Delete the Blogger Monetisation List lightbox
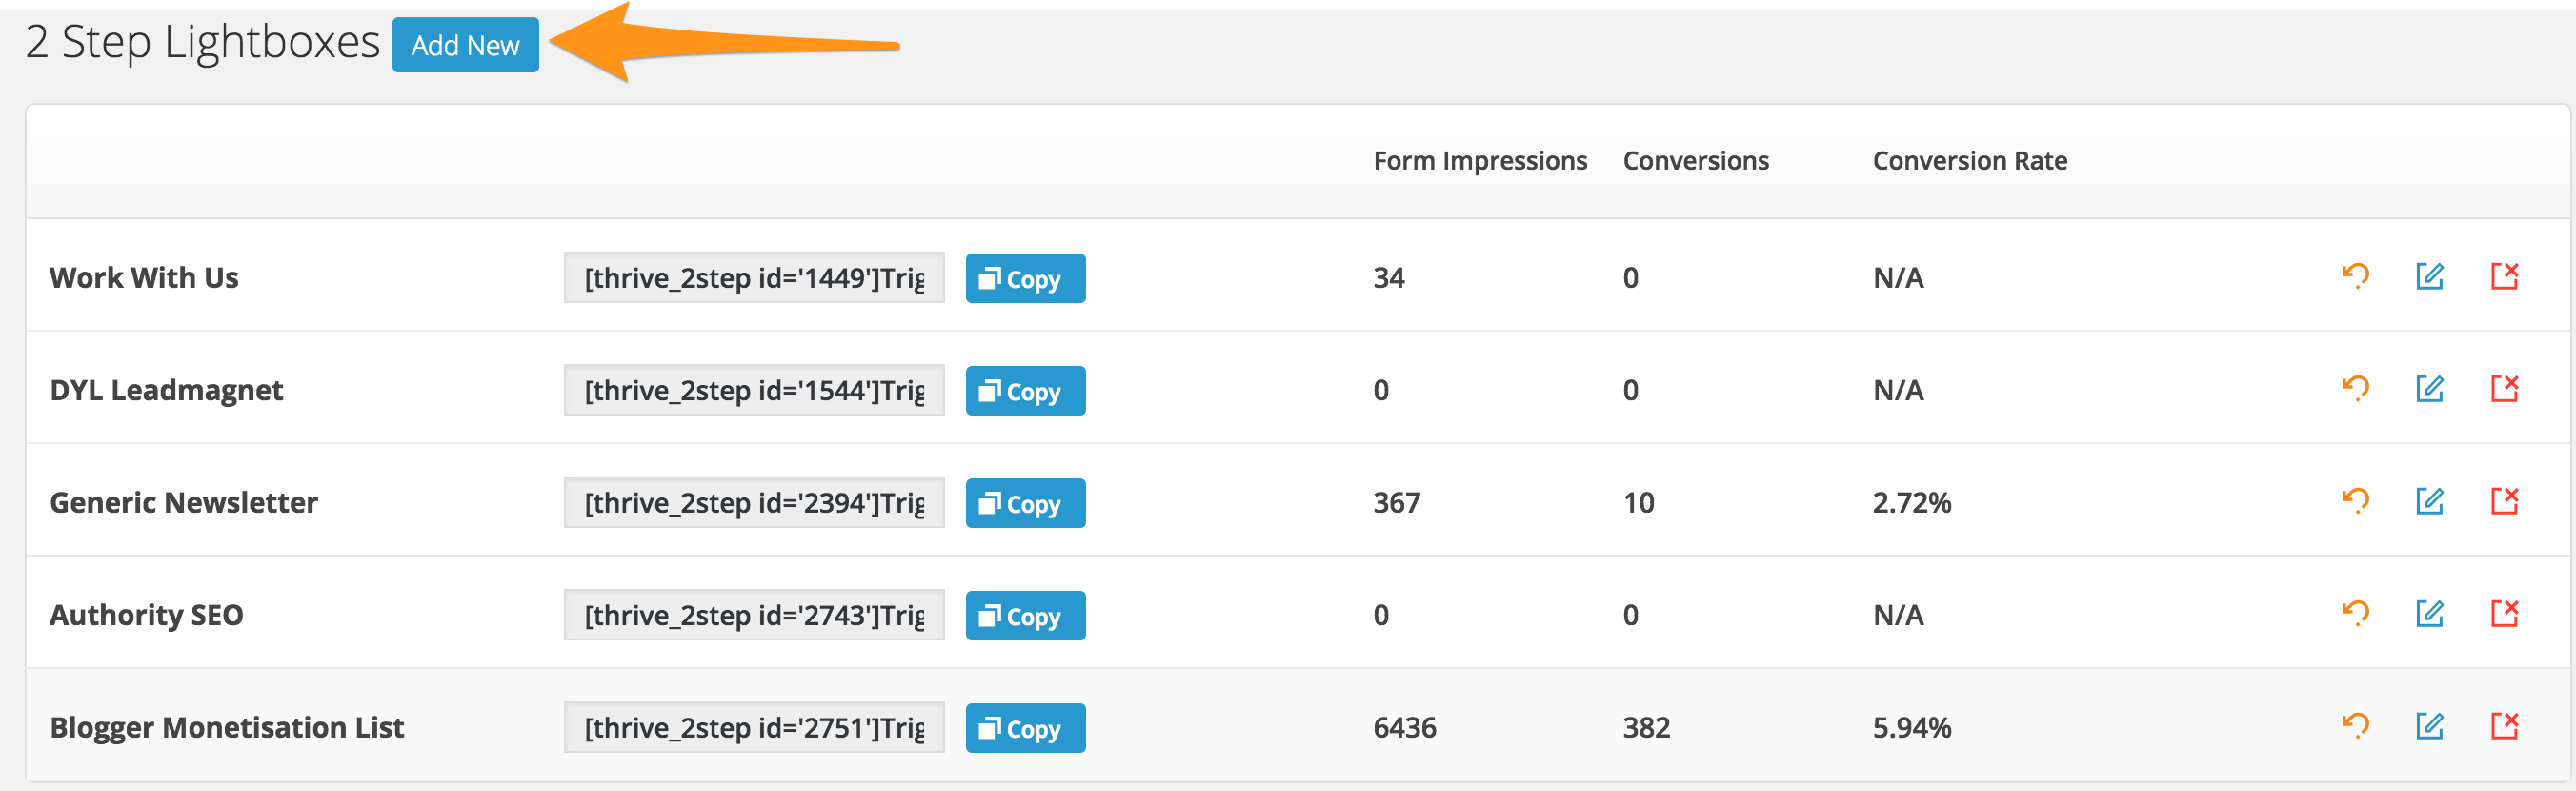Screen dimensions: 2576x791 click(2504, 726)
